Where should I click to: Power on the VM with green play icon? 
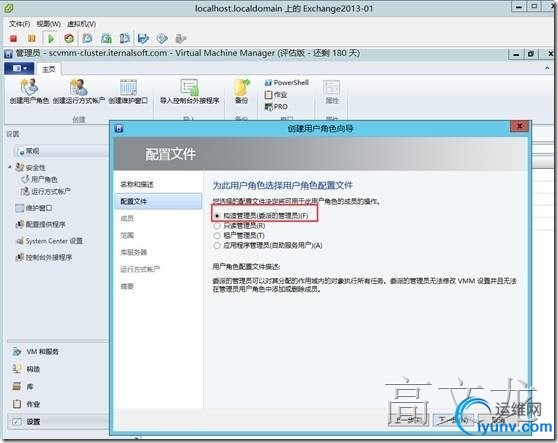[51, 38]
